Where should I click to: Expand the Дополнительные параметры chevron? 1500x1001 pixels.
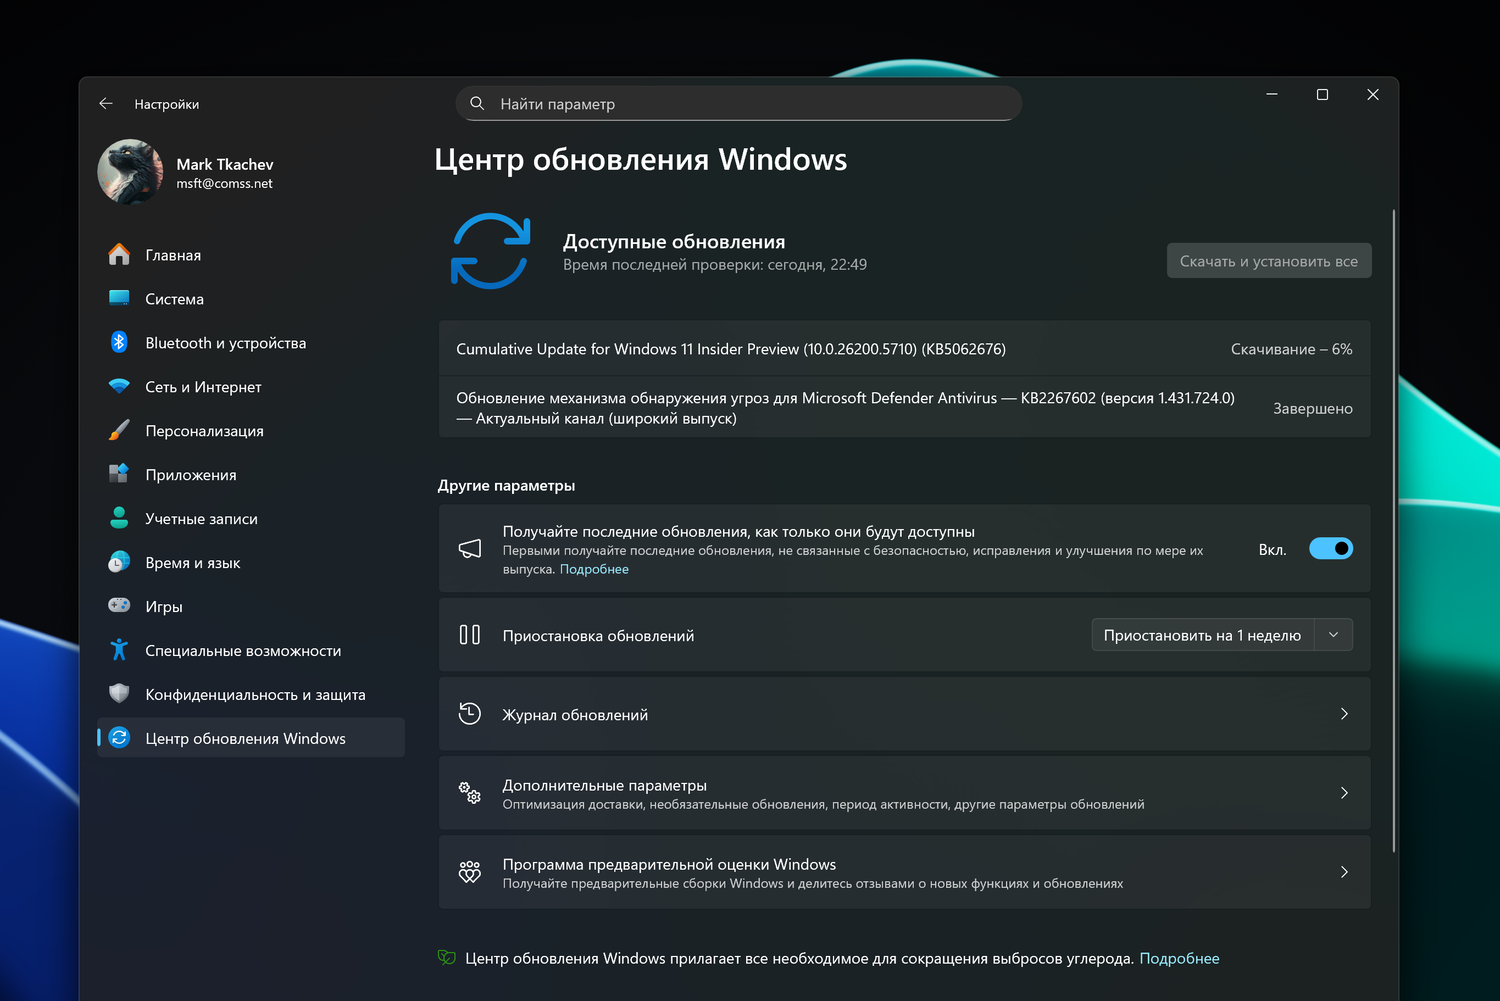pos(1344,793)
